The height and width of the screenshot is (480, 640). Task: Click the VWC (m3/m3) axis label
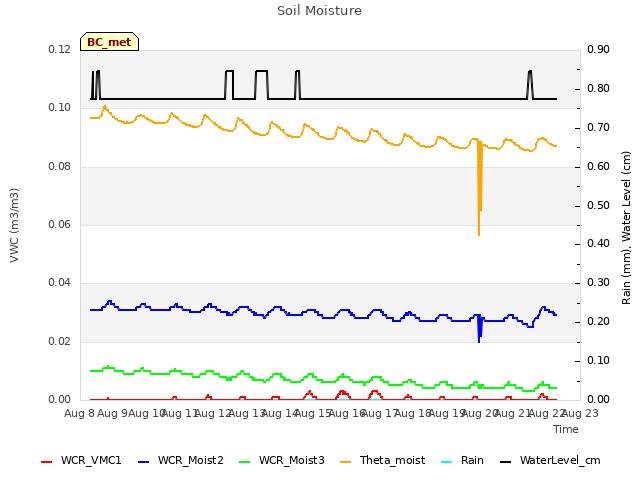point(14,225)
